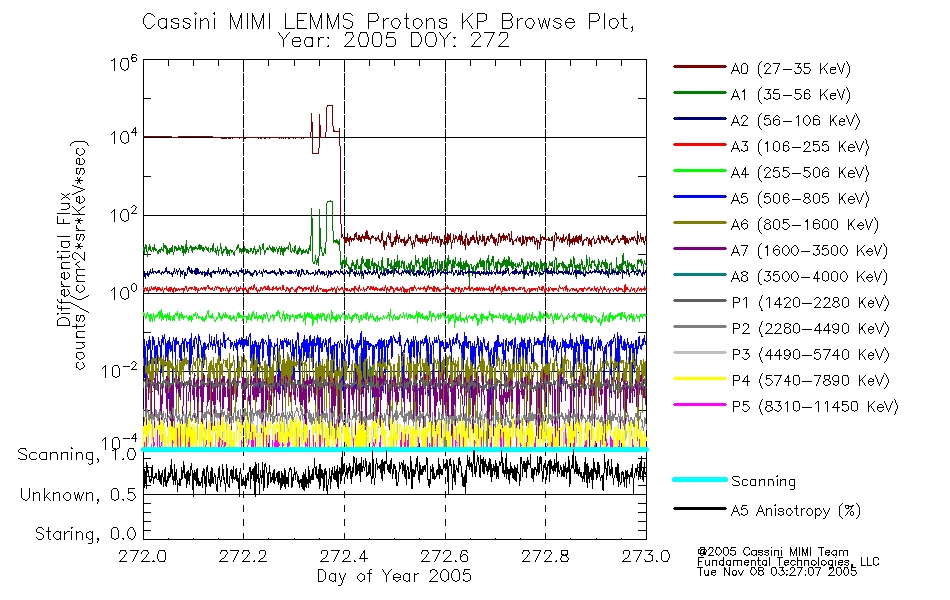Click the plot title Cassini MIMI LEMMS Protons
The width and height of the screenshot is (950, 600).
click(x=388, y=22)
